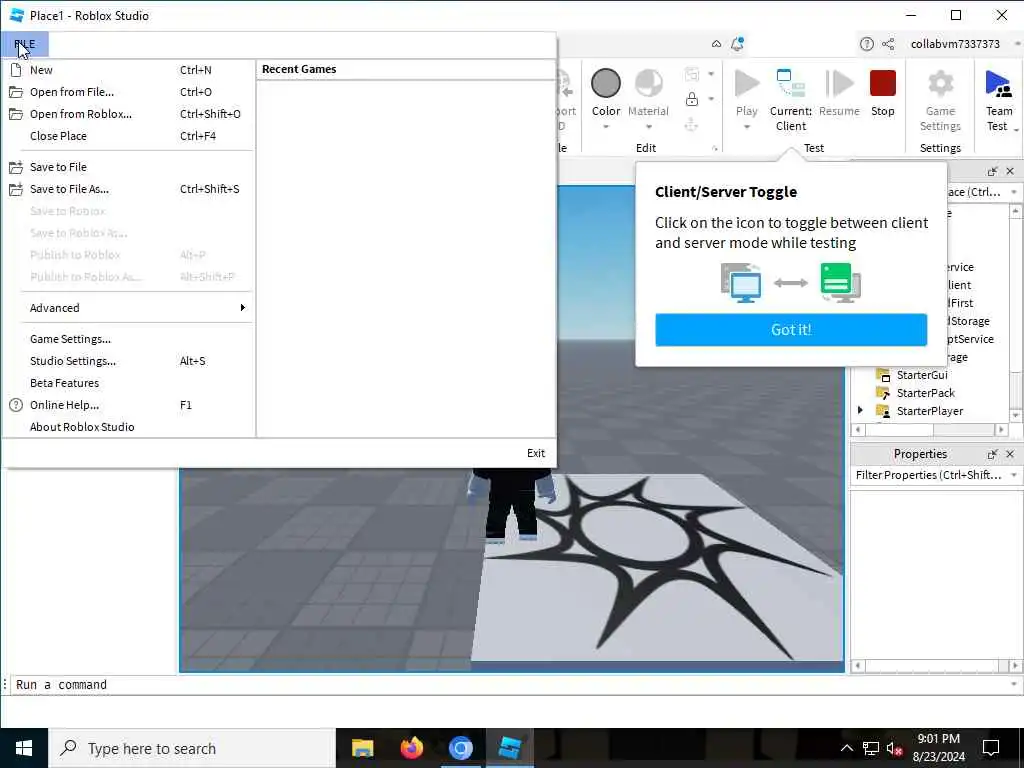
Task: Click the Save to File As disk icon
Action: pyautogui.click(x=16, y=189)
